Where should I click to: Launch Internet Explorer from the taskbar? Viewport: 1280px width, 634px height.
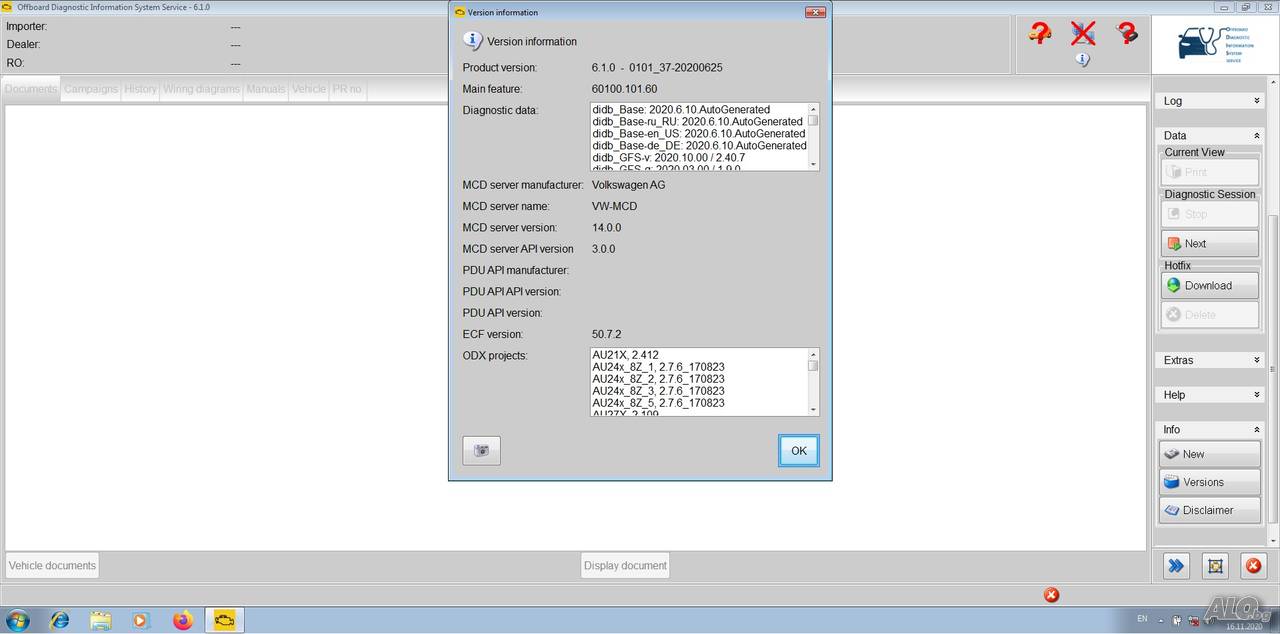[60, 620]
